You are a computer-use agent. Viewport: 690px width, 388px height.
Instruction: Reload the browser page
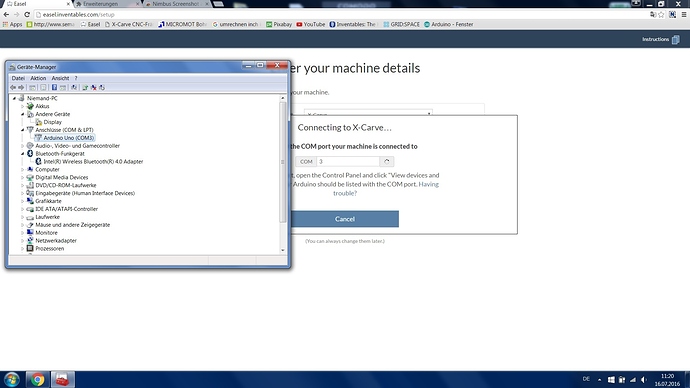tap(27, 15)
